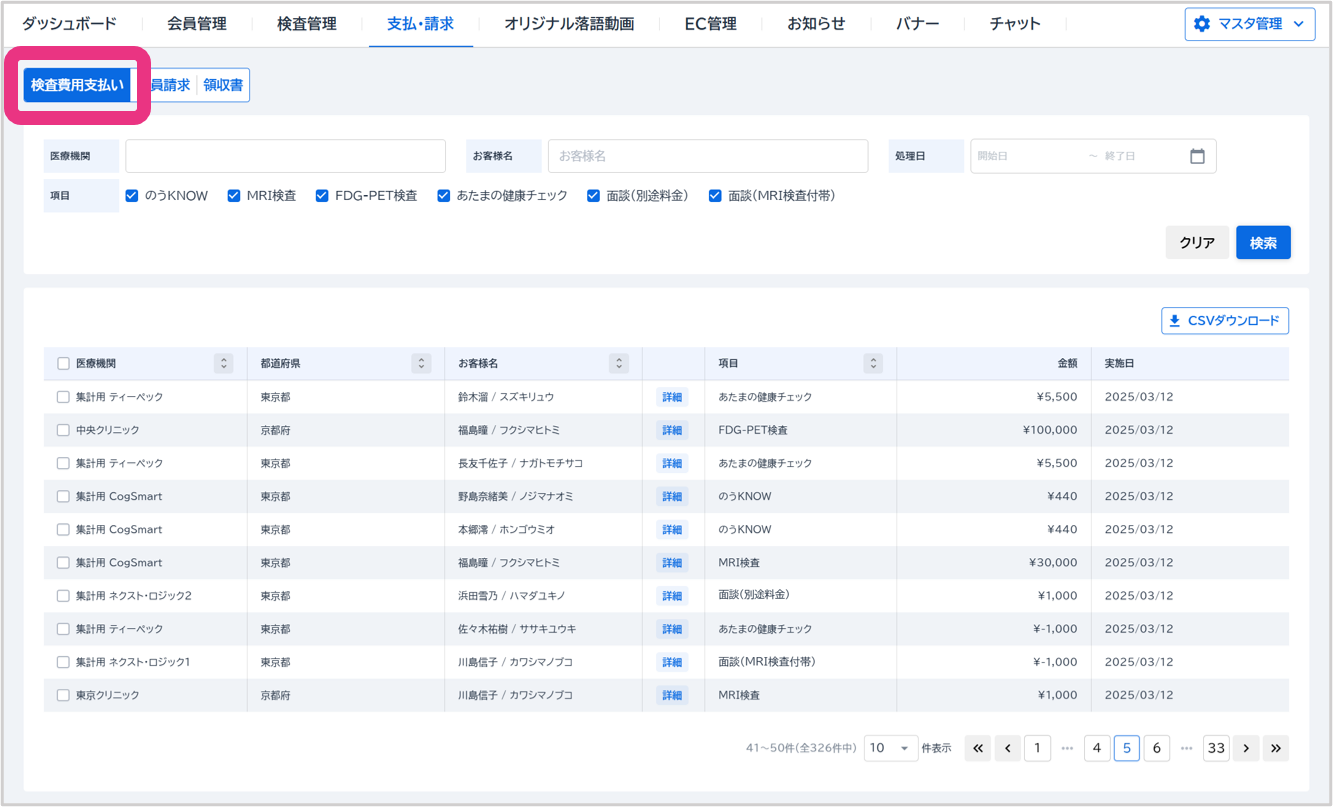Jump to the last page arrow
The image size is (1333, 807).
(x=1275, y=748)
